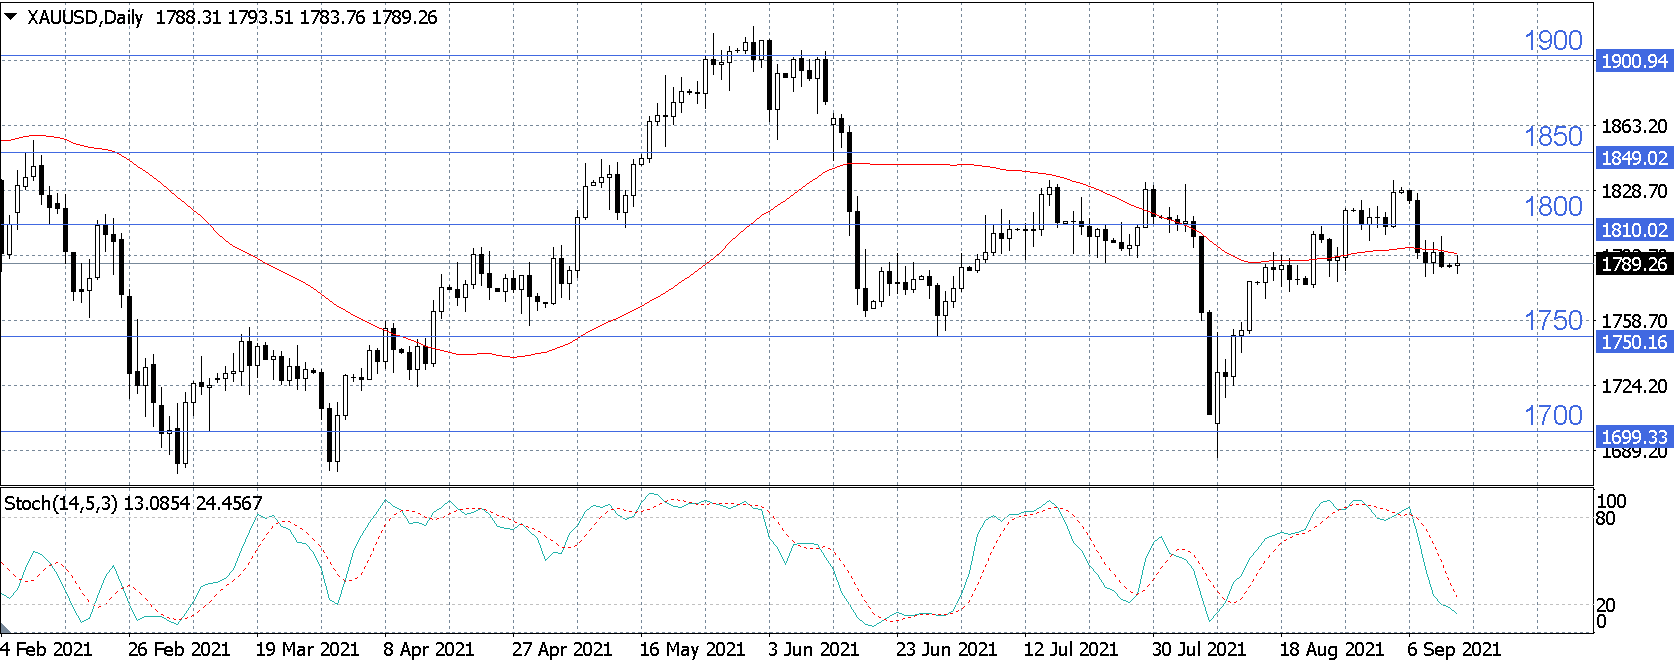1680x665 pixels.
Task: Click the 4 Feb 2021 date label
Action: [46, 649]
